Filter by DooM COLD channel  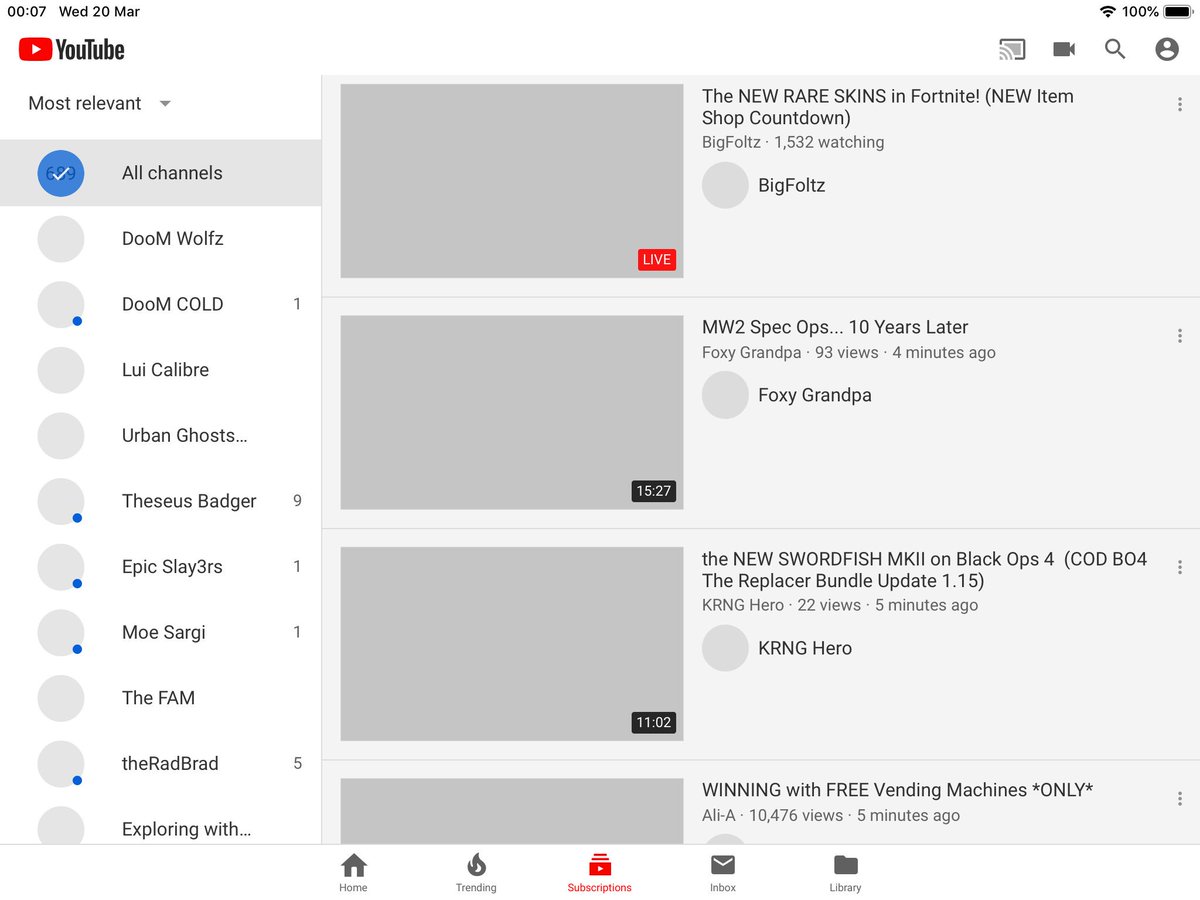tap(160, 304)
